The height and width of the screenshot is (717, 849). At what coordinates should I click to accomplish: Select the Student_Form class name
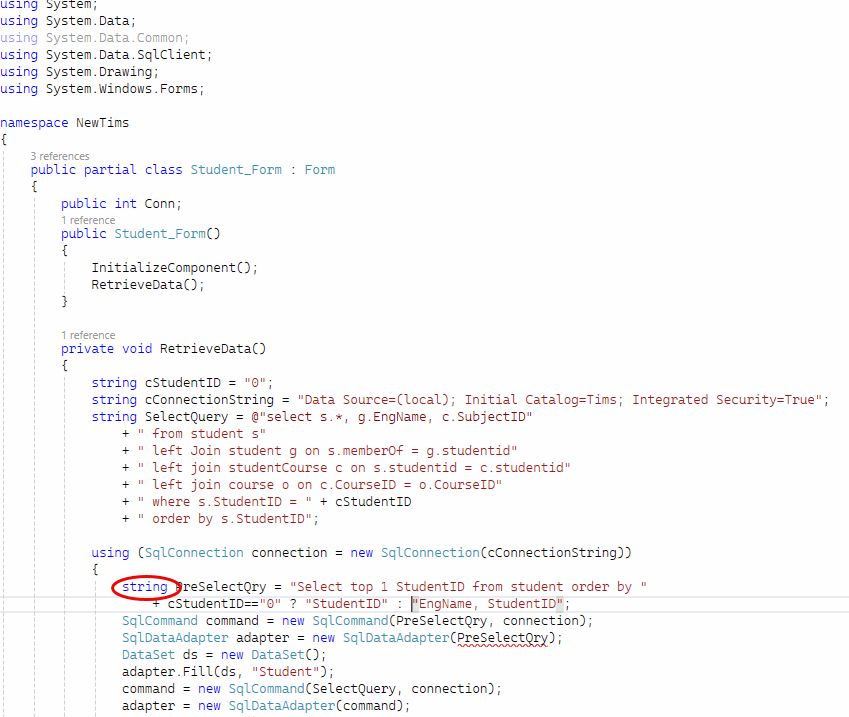(235, 169)
